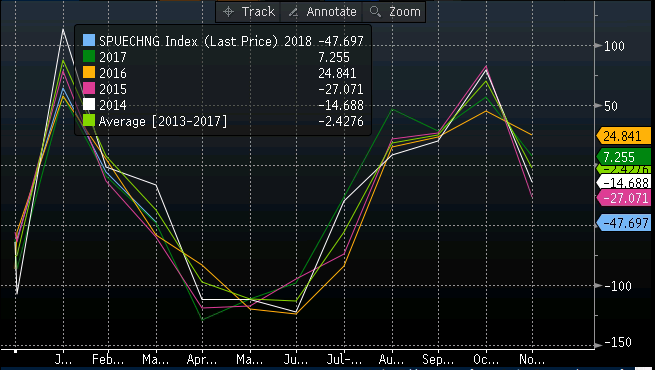Image resolution: width=655 pixels, height=370 pixels.
Task: Click the Oc... x-axis month label
Action: coord(486,359)
